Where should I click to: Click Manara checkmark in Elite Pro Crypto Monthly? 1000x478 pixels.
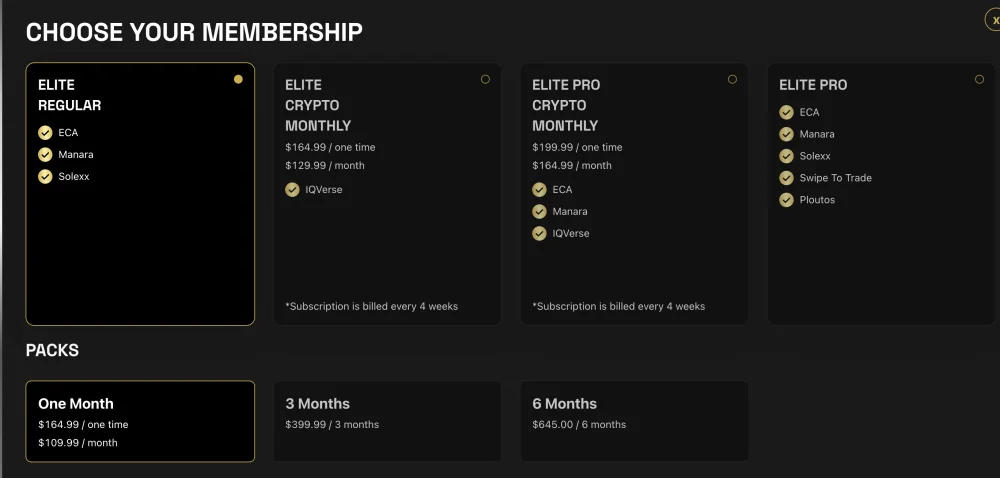540,211
